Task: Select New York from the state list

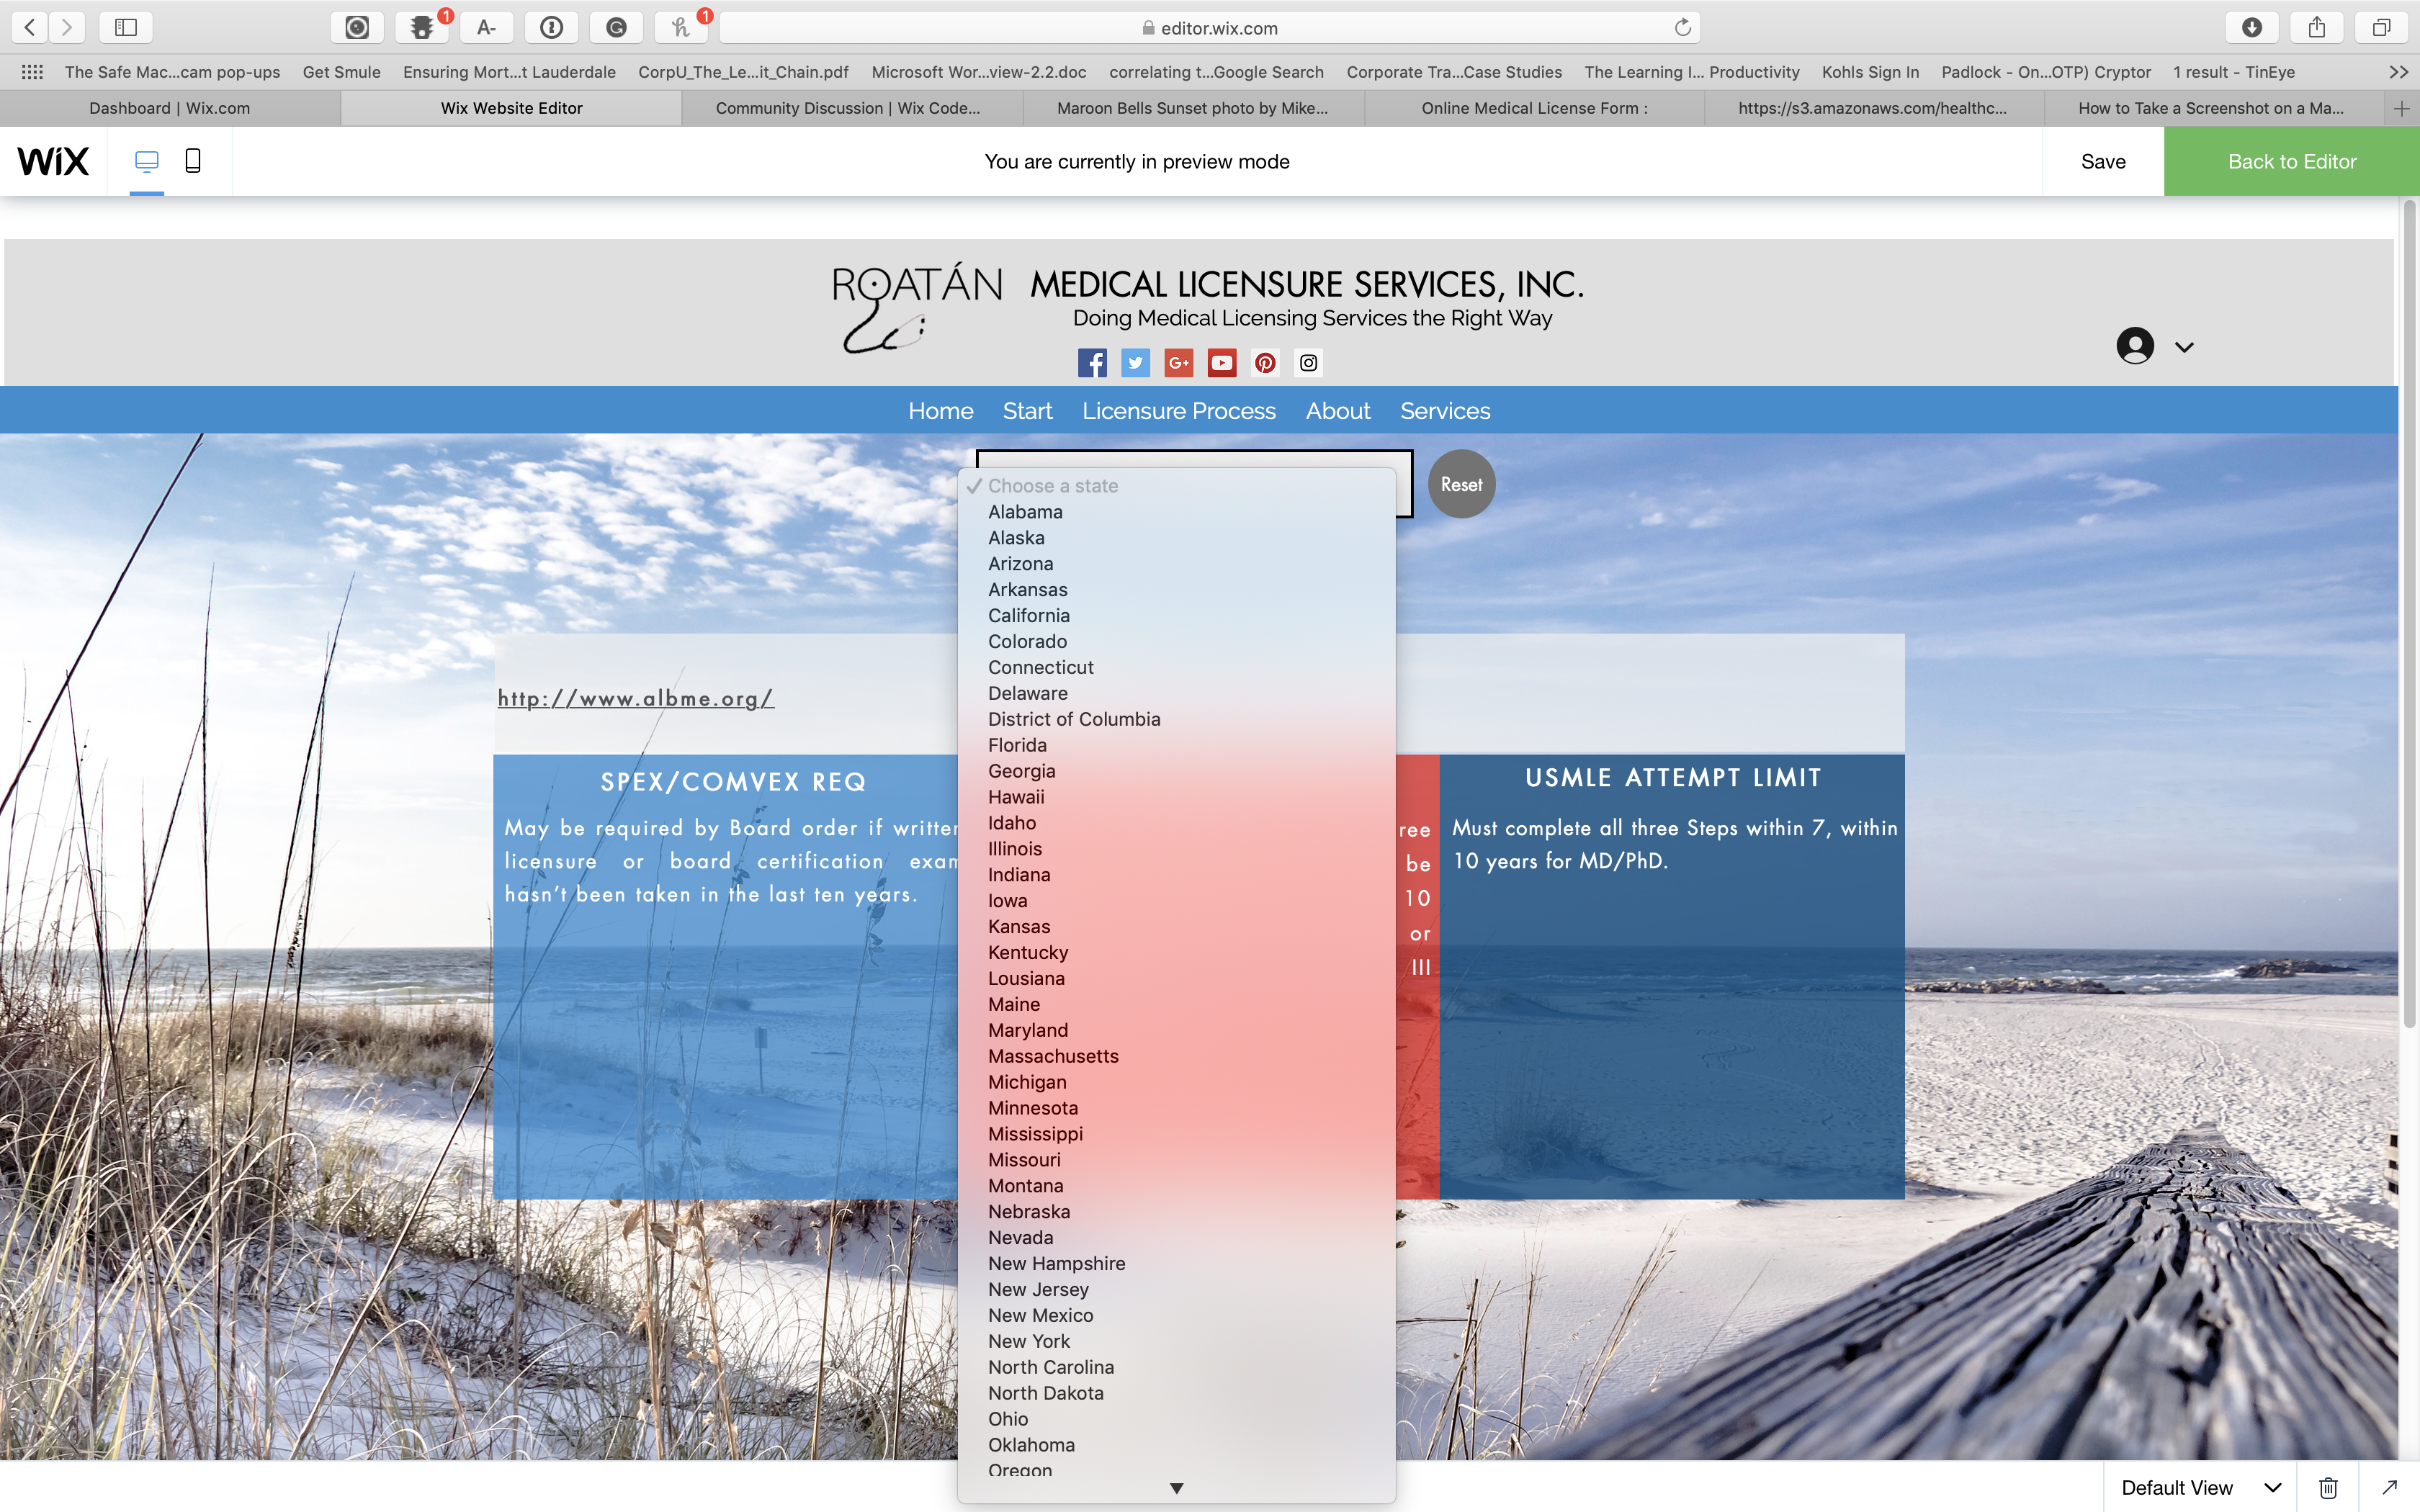Action: click(x=1176, y=1341)
